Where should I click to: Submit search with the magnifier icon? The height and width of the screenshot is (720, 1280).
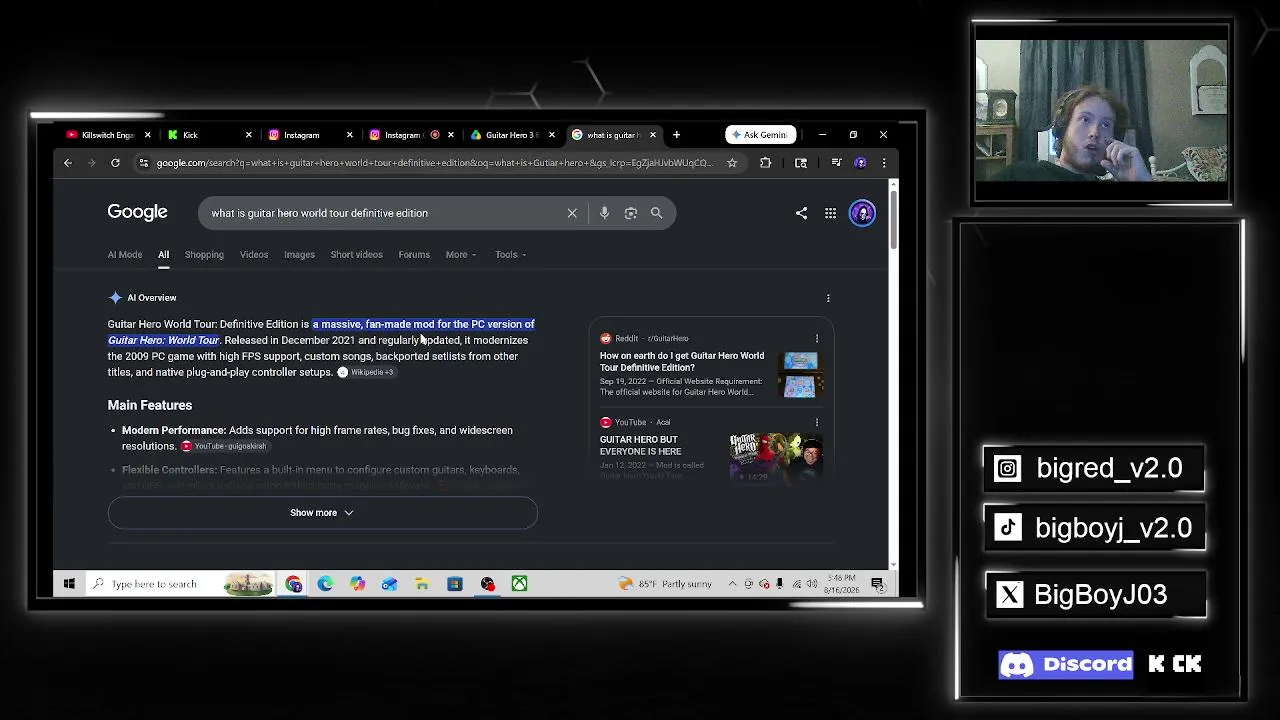[657, 213]
